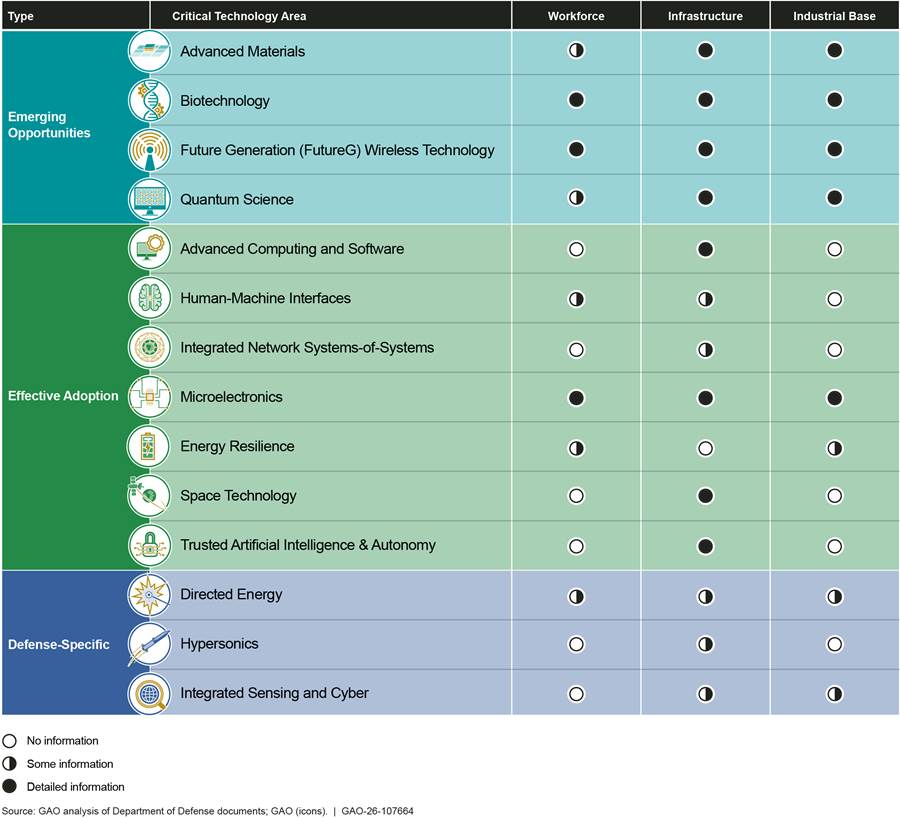Click the Human-Machine Interfaces brain icon
This screenshot has height=818, width=900.
tap(148, 298)
